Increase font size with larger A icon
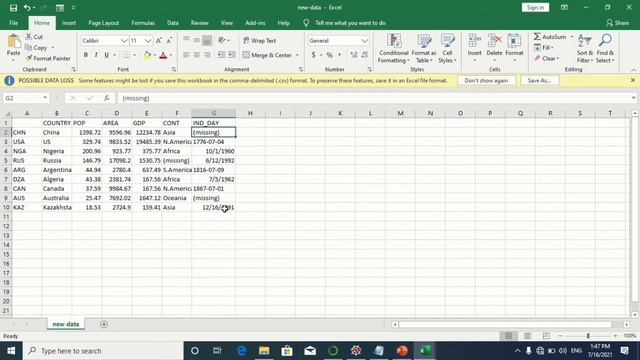The image size is (640, 360). coord(159,40)
